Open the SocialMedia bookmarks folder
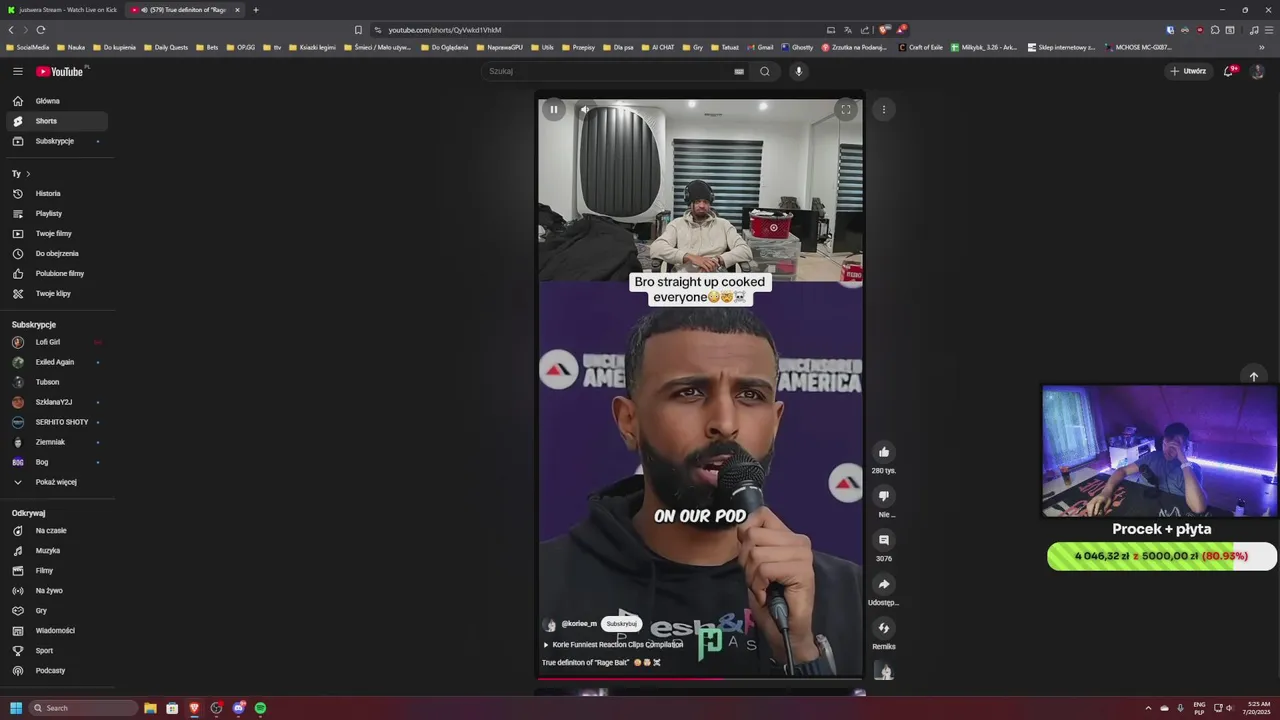 tap(28, 47)
